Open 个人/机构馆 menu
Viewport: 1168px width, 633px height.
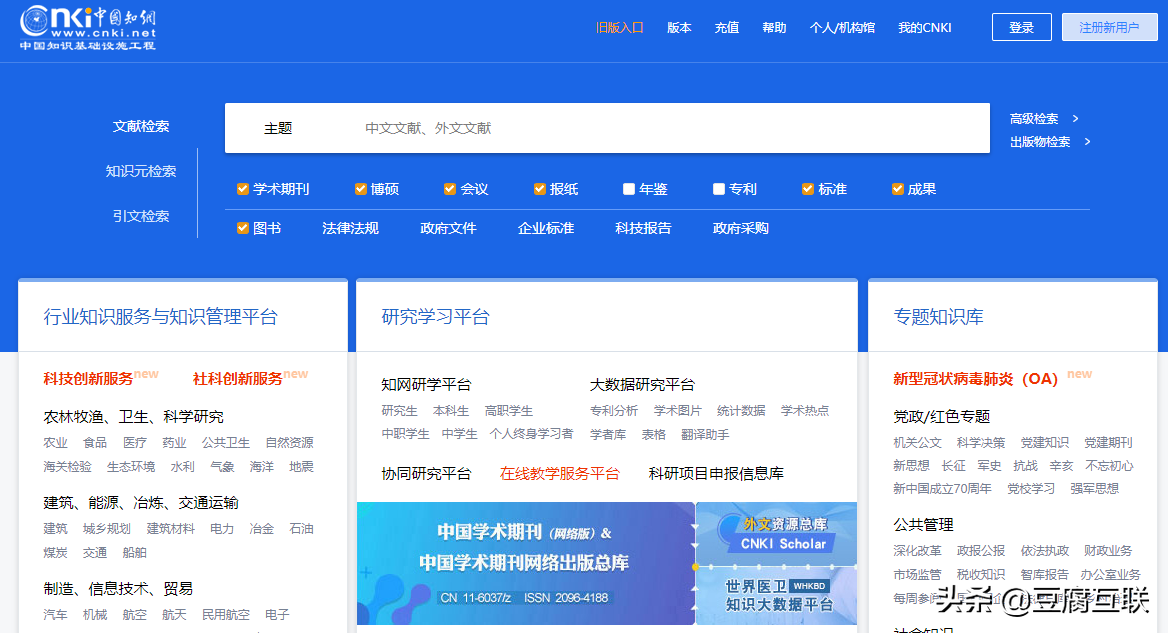coord(842,28)
